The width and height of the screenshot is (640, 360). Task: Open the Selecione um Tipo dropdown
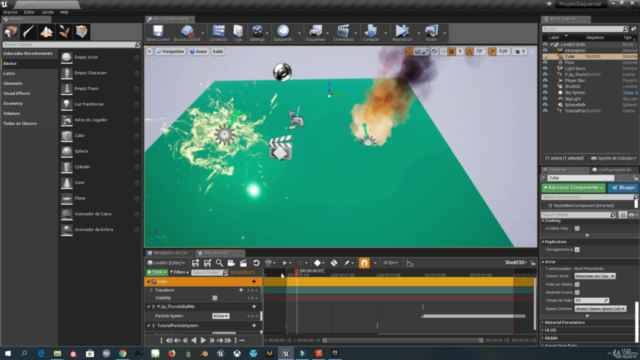[x=595, y=276]
